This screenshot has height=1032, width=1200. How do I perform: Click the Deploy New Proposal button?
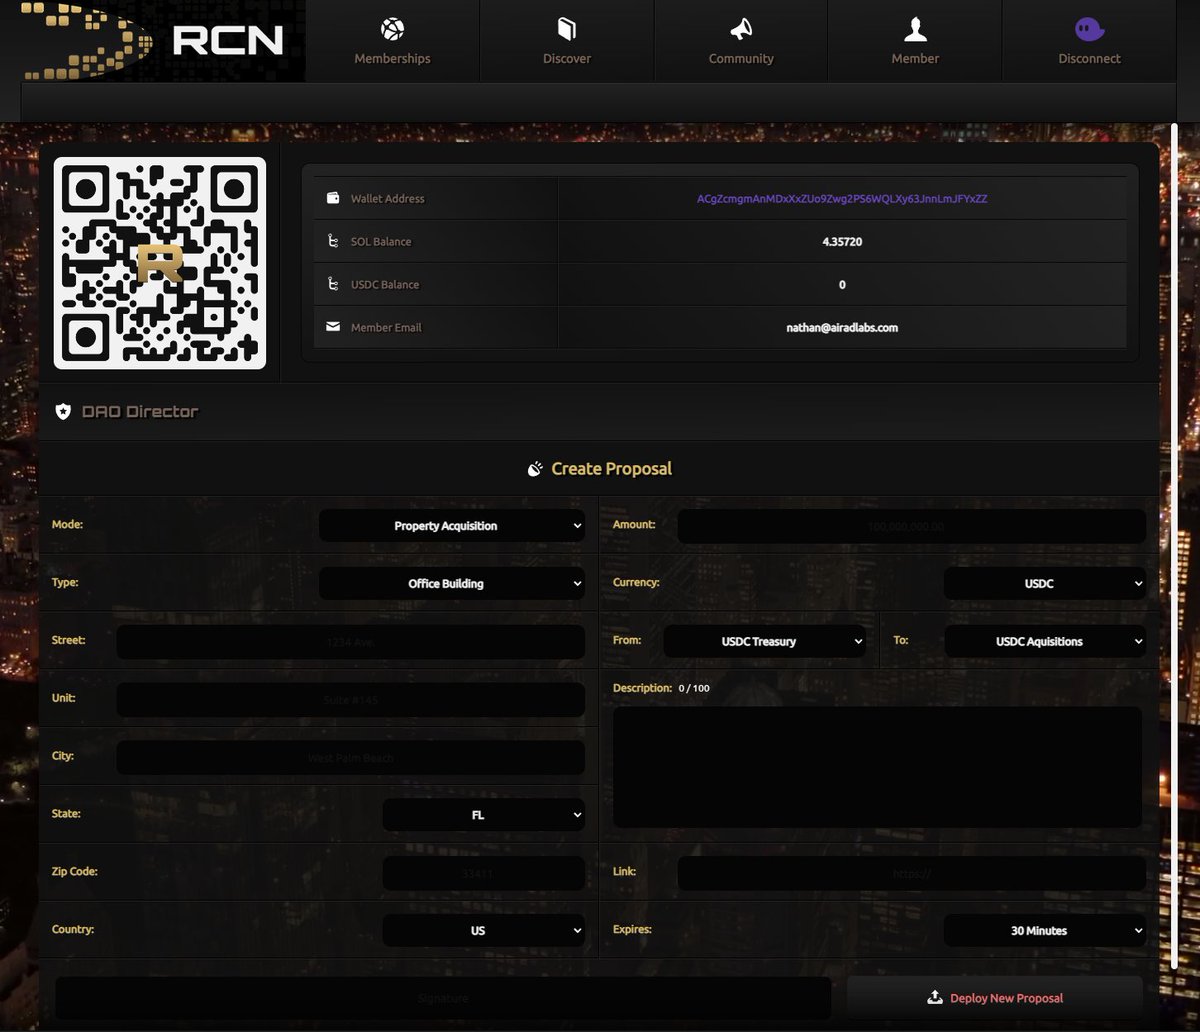coord(995,998)
